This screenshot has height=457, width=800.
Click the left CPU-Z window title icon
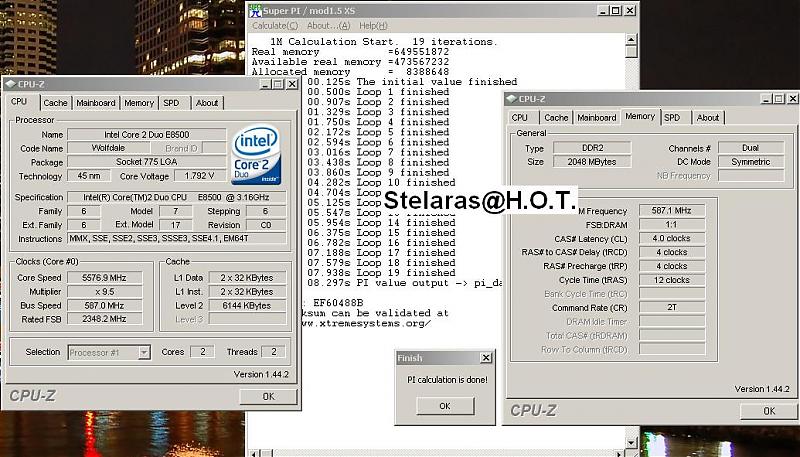(10, 84)
